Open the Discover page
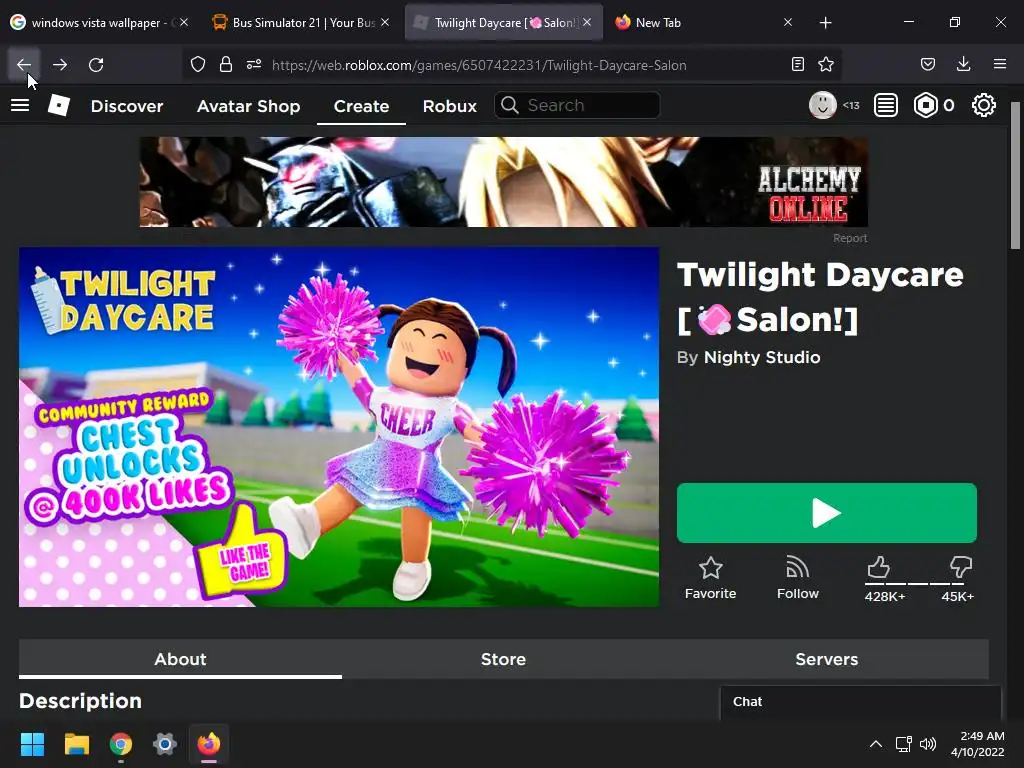Image resolution: width=1024 pixels, height=768 pixels. (x=127, y=106)
